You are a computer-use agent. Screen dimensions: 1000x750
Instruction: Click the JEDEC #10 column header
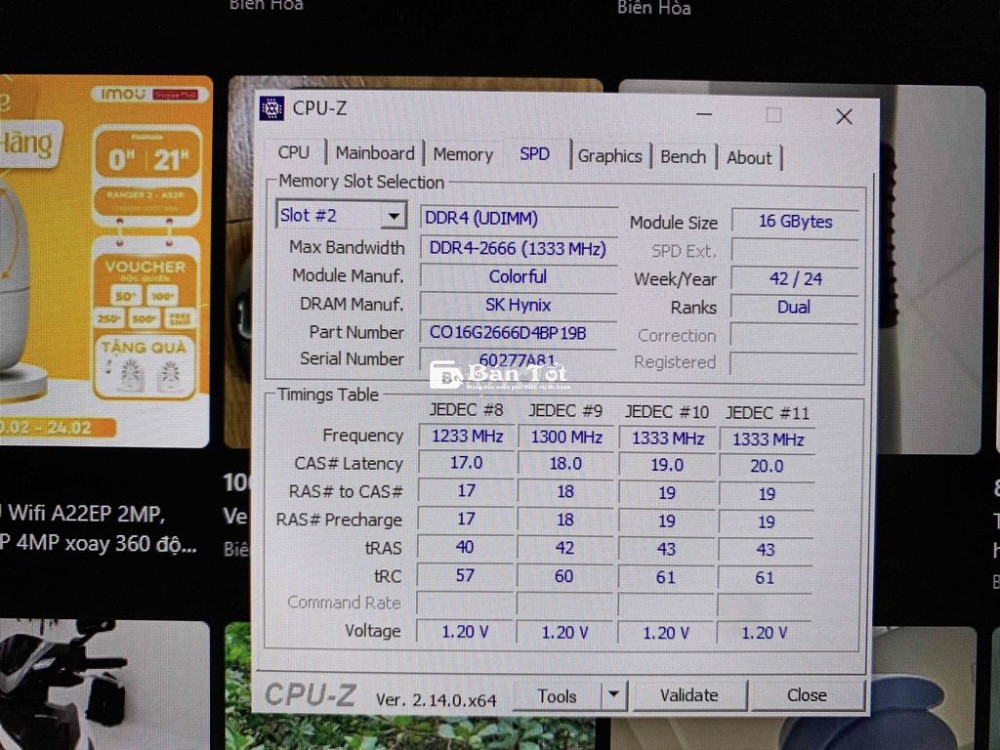coord(666,412)
